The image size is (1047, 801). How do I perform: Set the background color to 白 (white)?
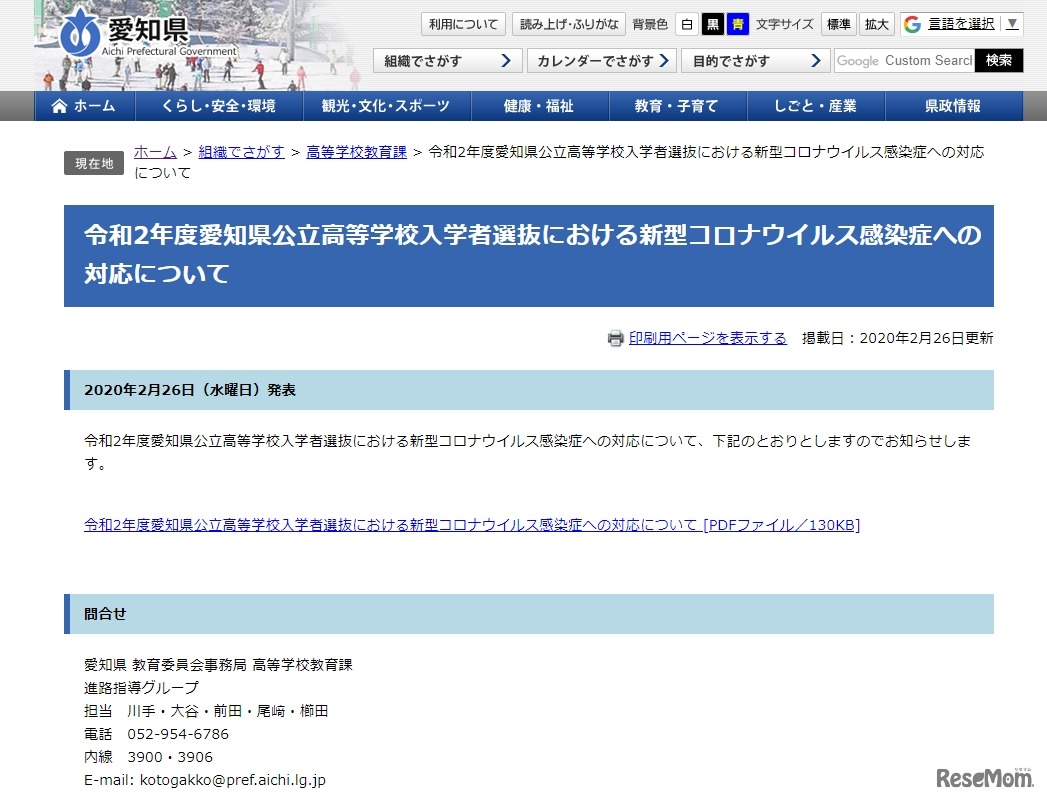click(687, 24)
